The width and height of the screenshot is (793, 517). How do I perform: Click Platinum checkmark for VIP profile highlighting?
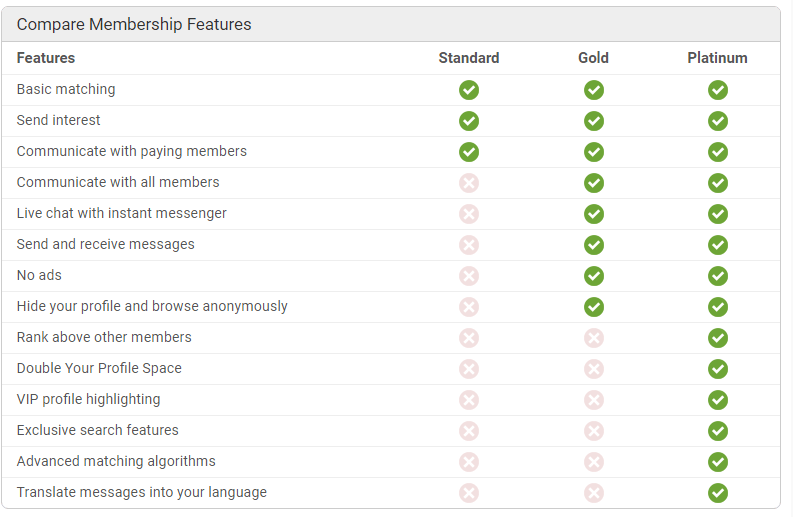(718, 400)
